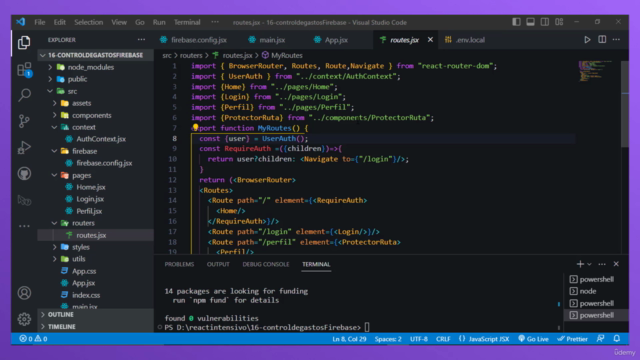The image size is (640, 360).
Task: Open the Explorer view in activity bar
Action: point(24,42)
